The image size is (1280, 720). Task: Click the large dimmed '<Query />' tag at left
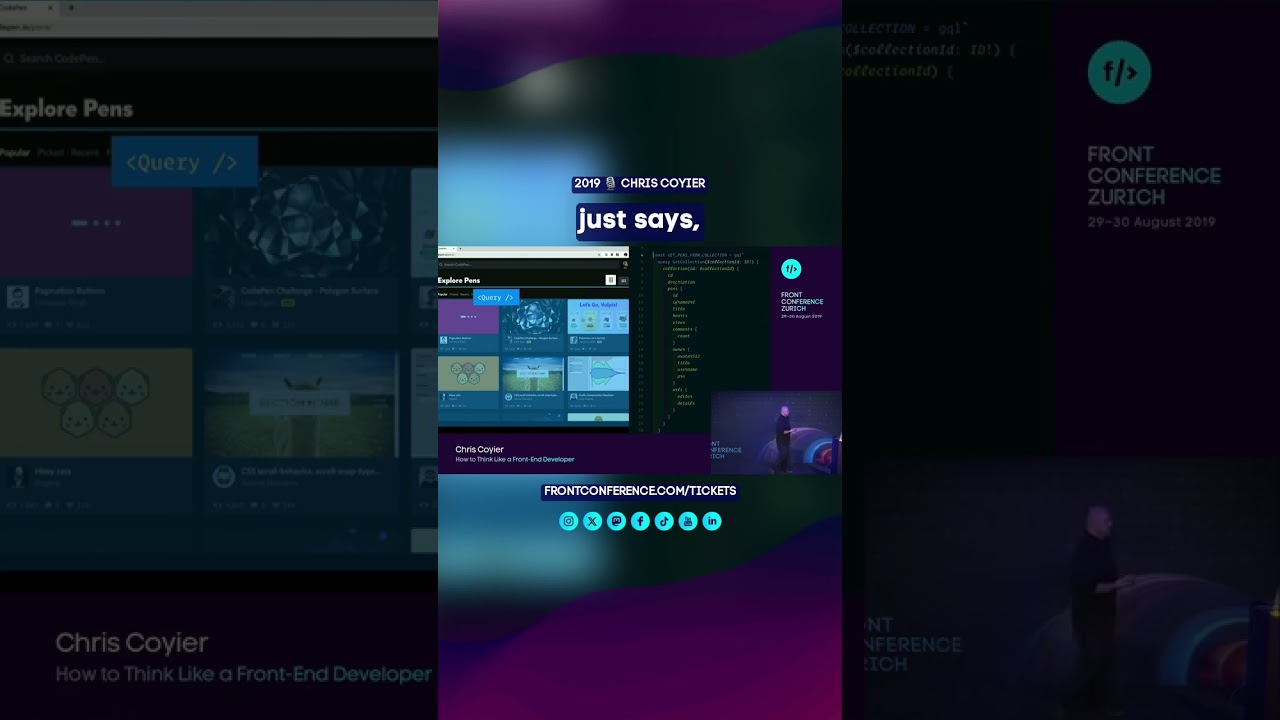coord(184,162)
